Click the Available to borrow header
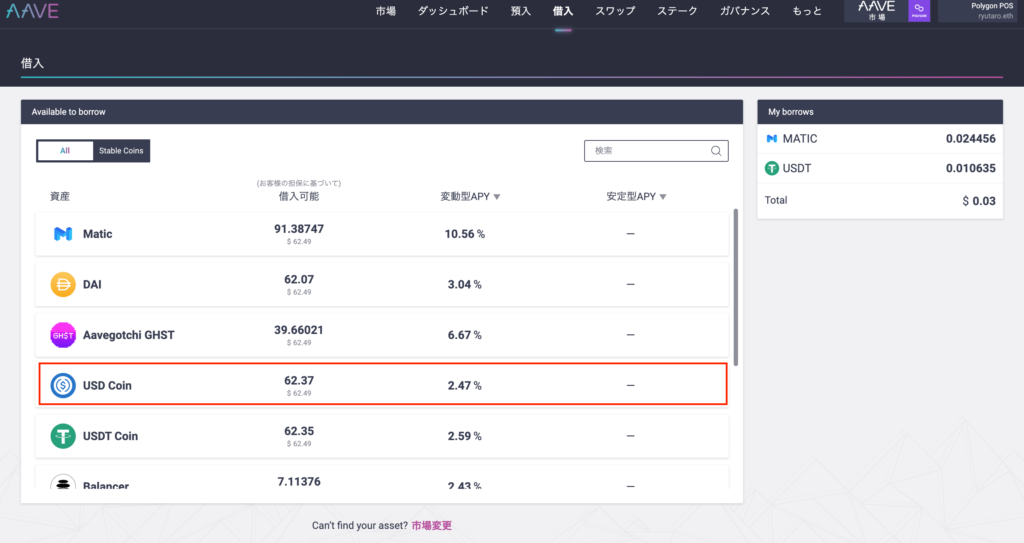The width and height of the screenshot is (1024, 543). tap(382, 112)
